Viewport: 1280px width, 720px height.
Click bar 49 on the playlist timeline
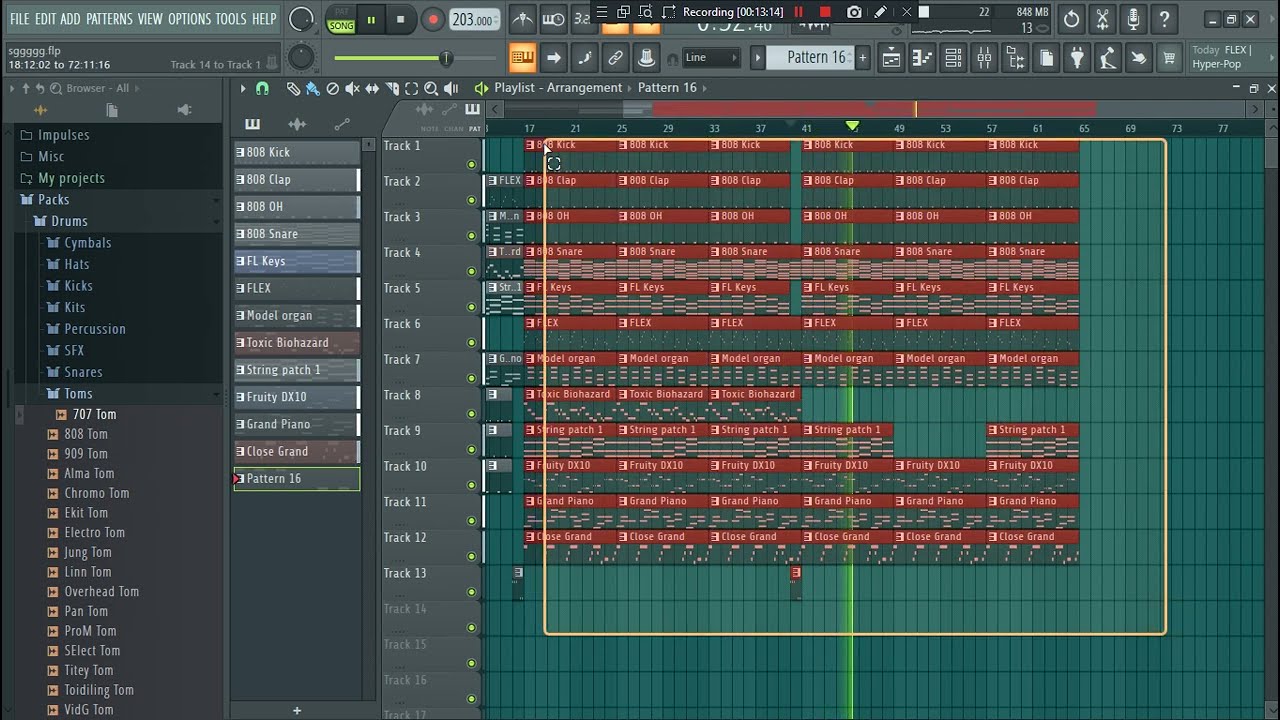(x=899, y=128)
